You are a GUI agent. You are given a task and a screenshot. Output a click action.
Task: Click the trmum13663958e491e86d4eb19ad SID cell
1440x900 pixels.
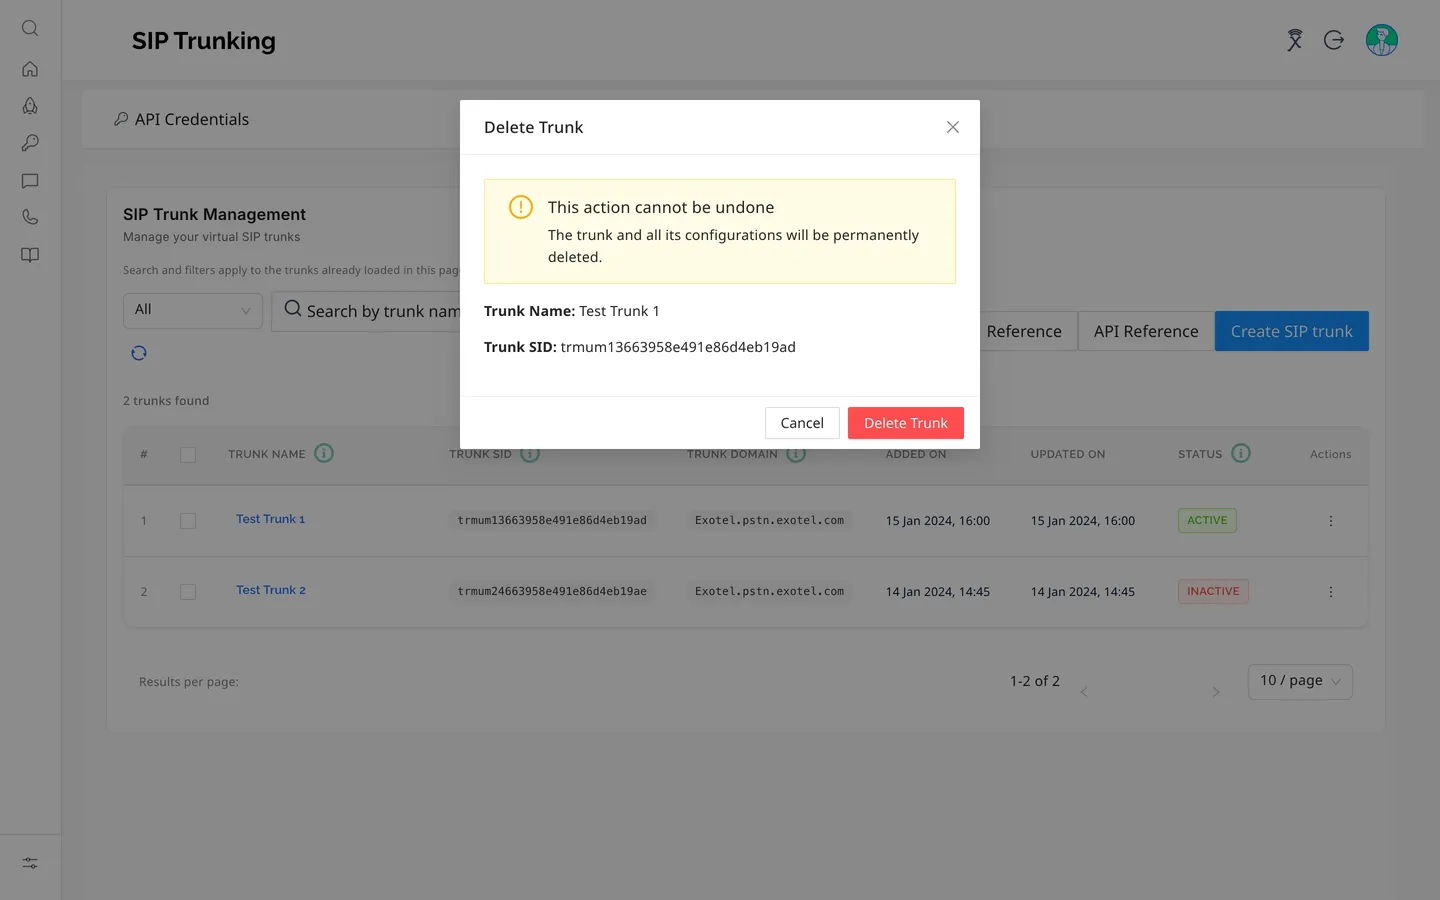coord(552,520)
